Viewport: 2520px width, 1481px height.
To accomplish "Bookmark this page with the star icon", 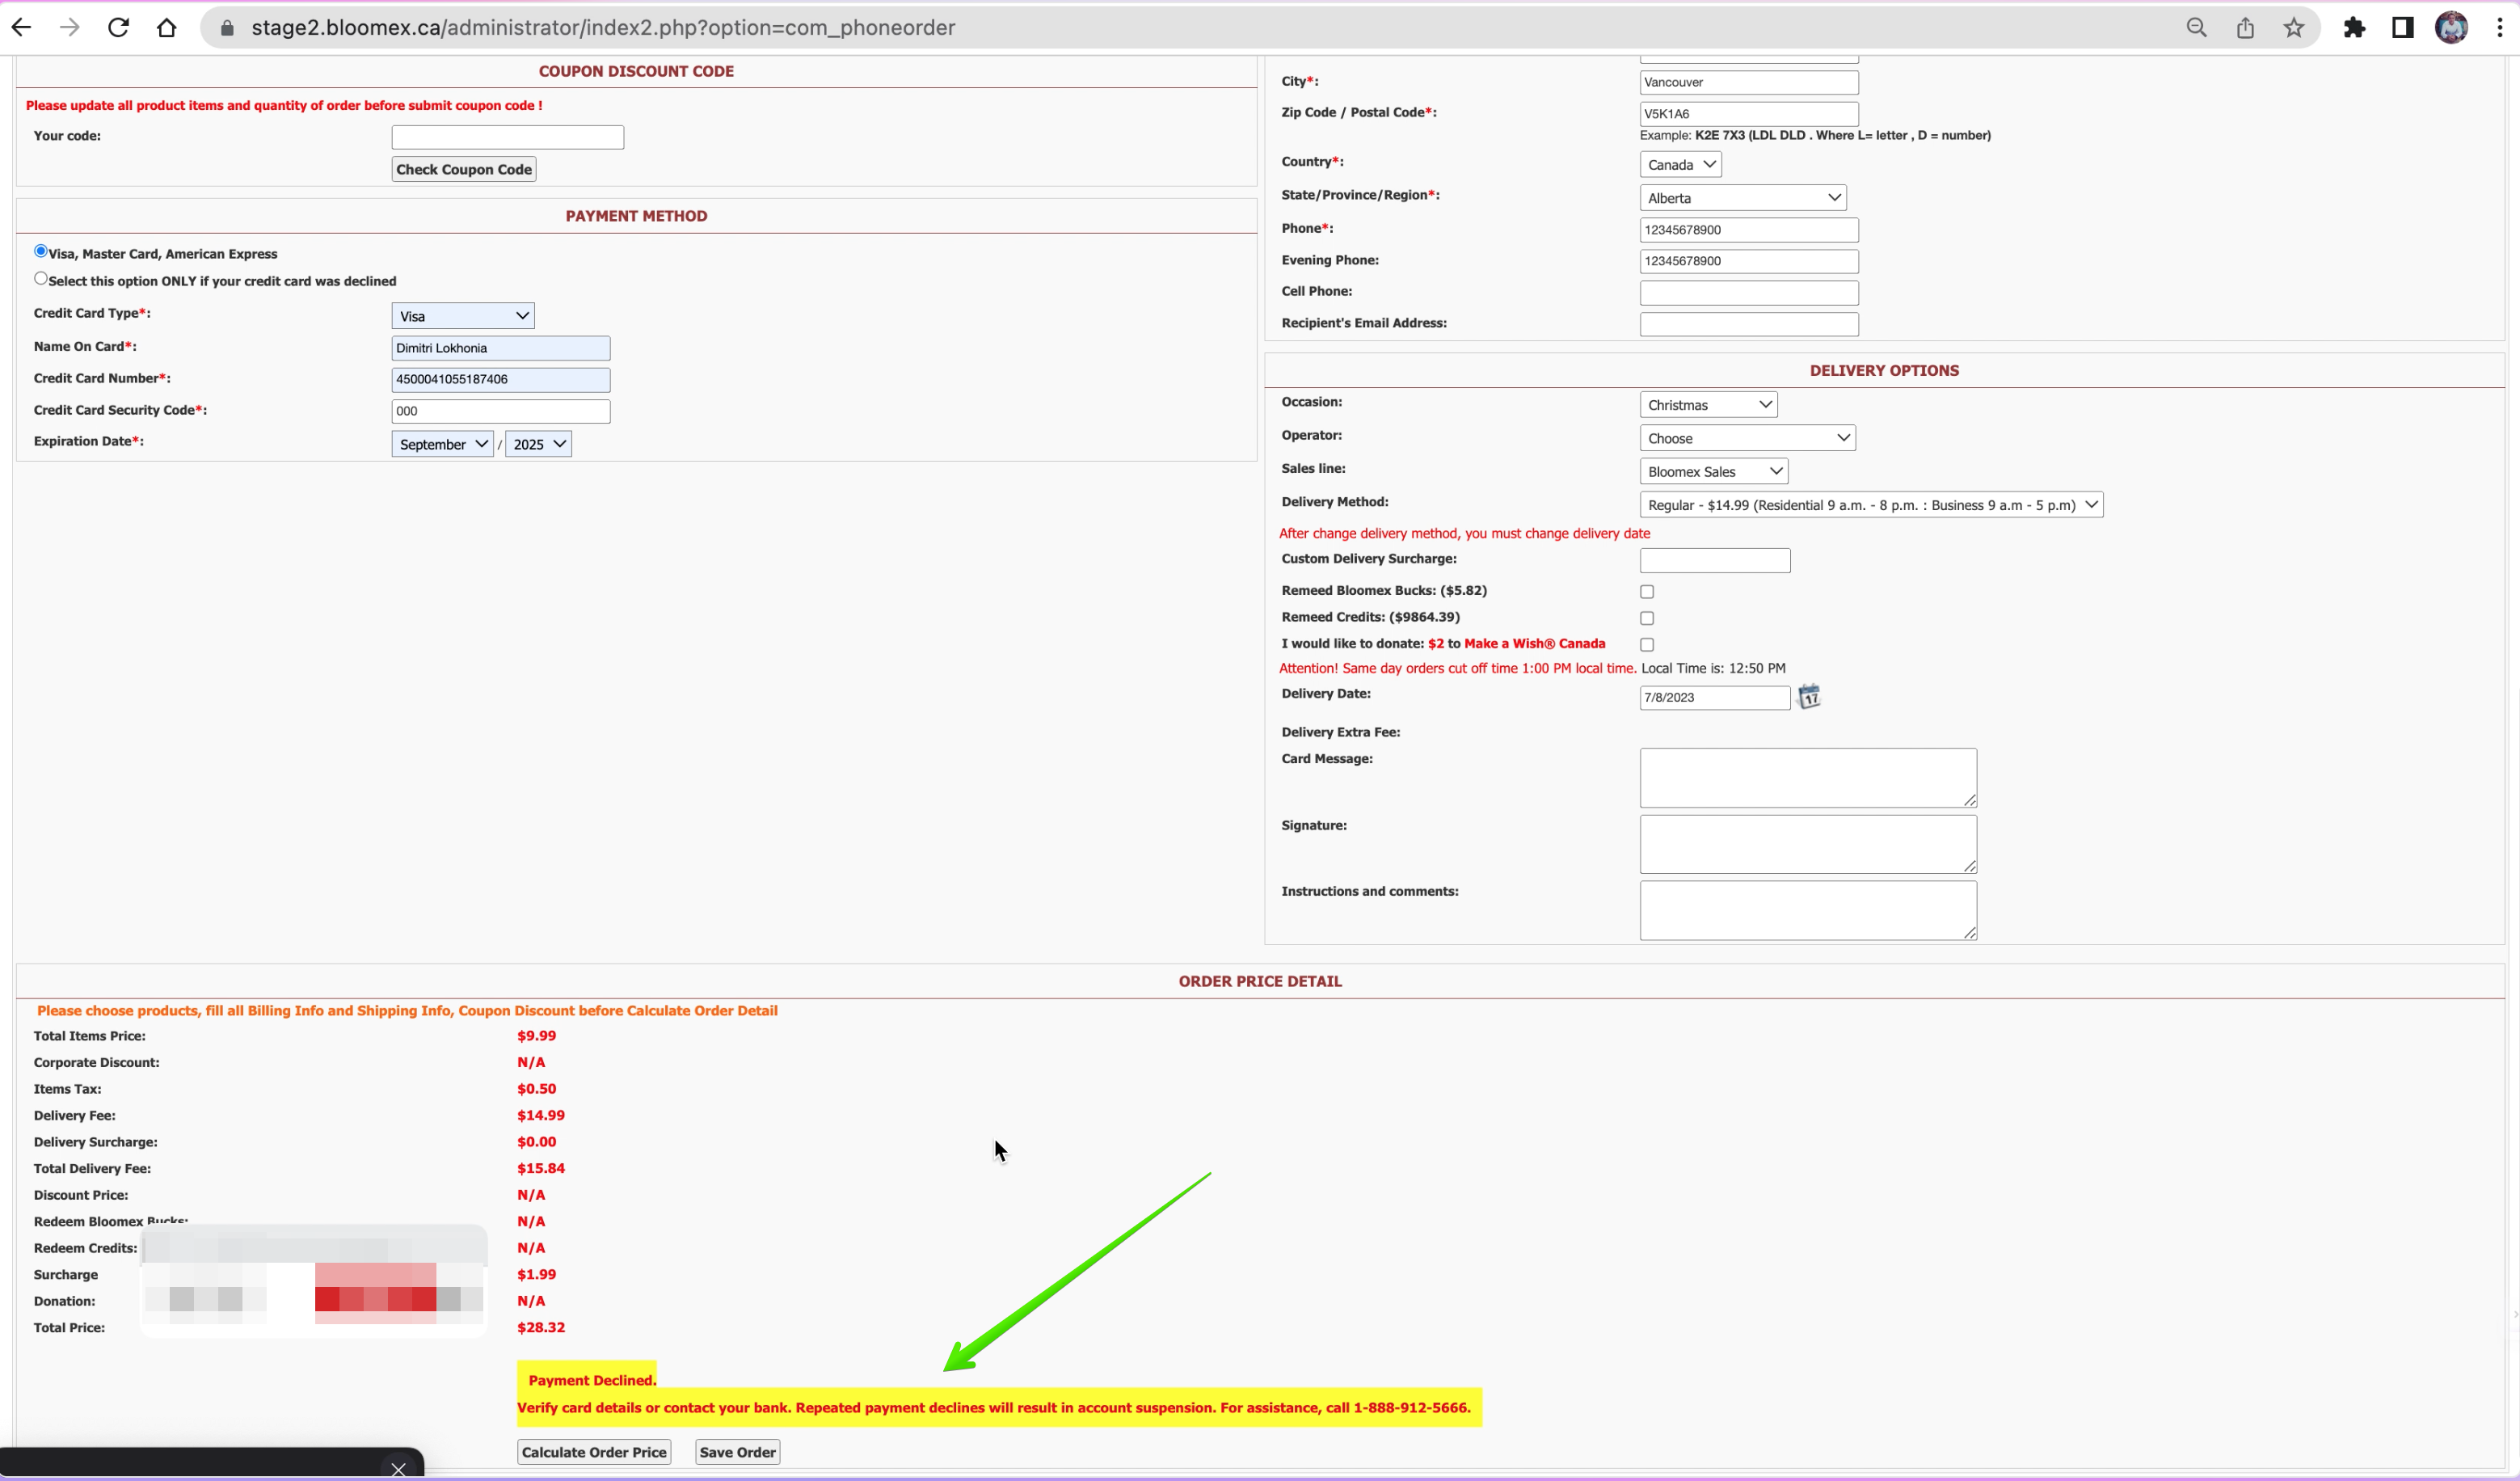I will [x=2294, y=28].
